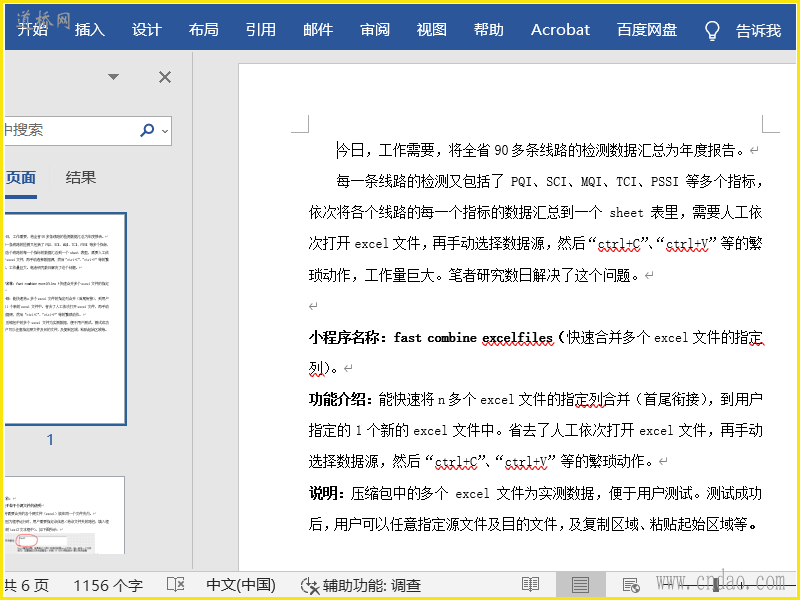Open the Acrobat ribbon tab
This screenshot has height=600, width=800.
pyautogui.click(x=560, y=30)
